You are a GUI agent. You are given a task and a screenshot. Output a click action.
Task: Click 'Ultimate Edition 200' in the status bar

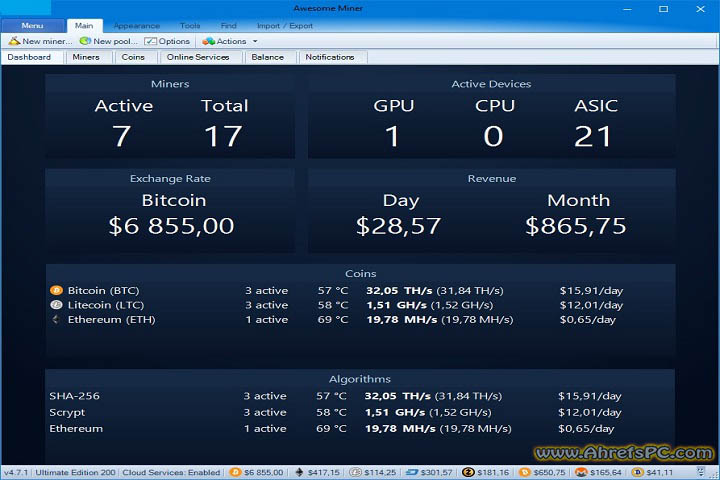point(75,472)
